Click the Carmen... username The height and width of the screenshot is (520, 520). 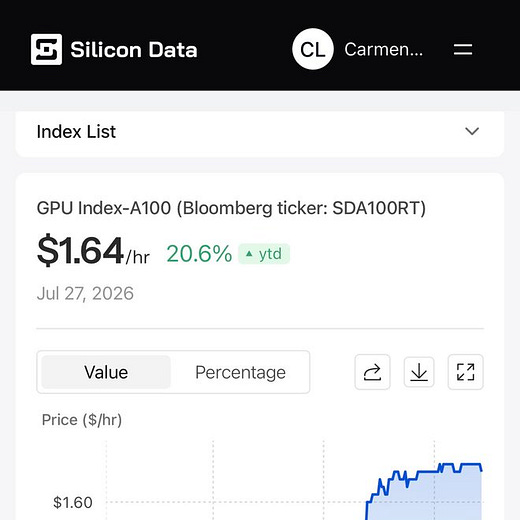click(x=384, y=49)
